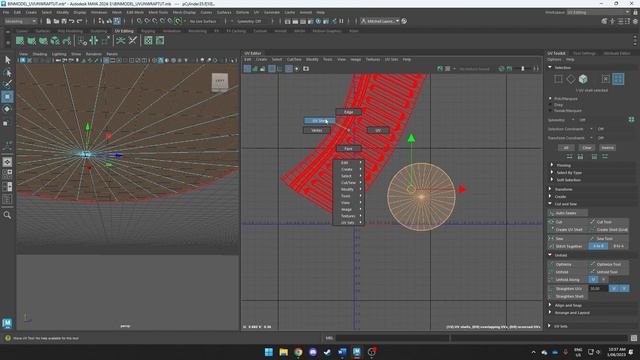640x360 pixels.
Task: Expand the Soft Selection section
Action: tap(552, 180)
